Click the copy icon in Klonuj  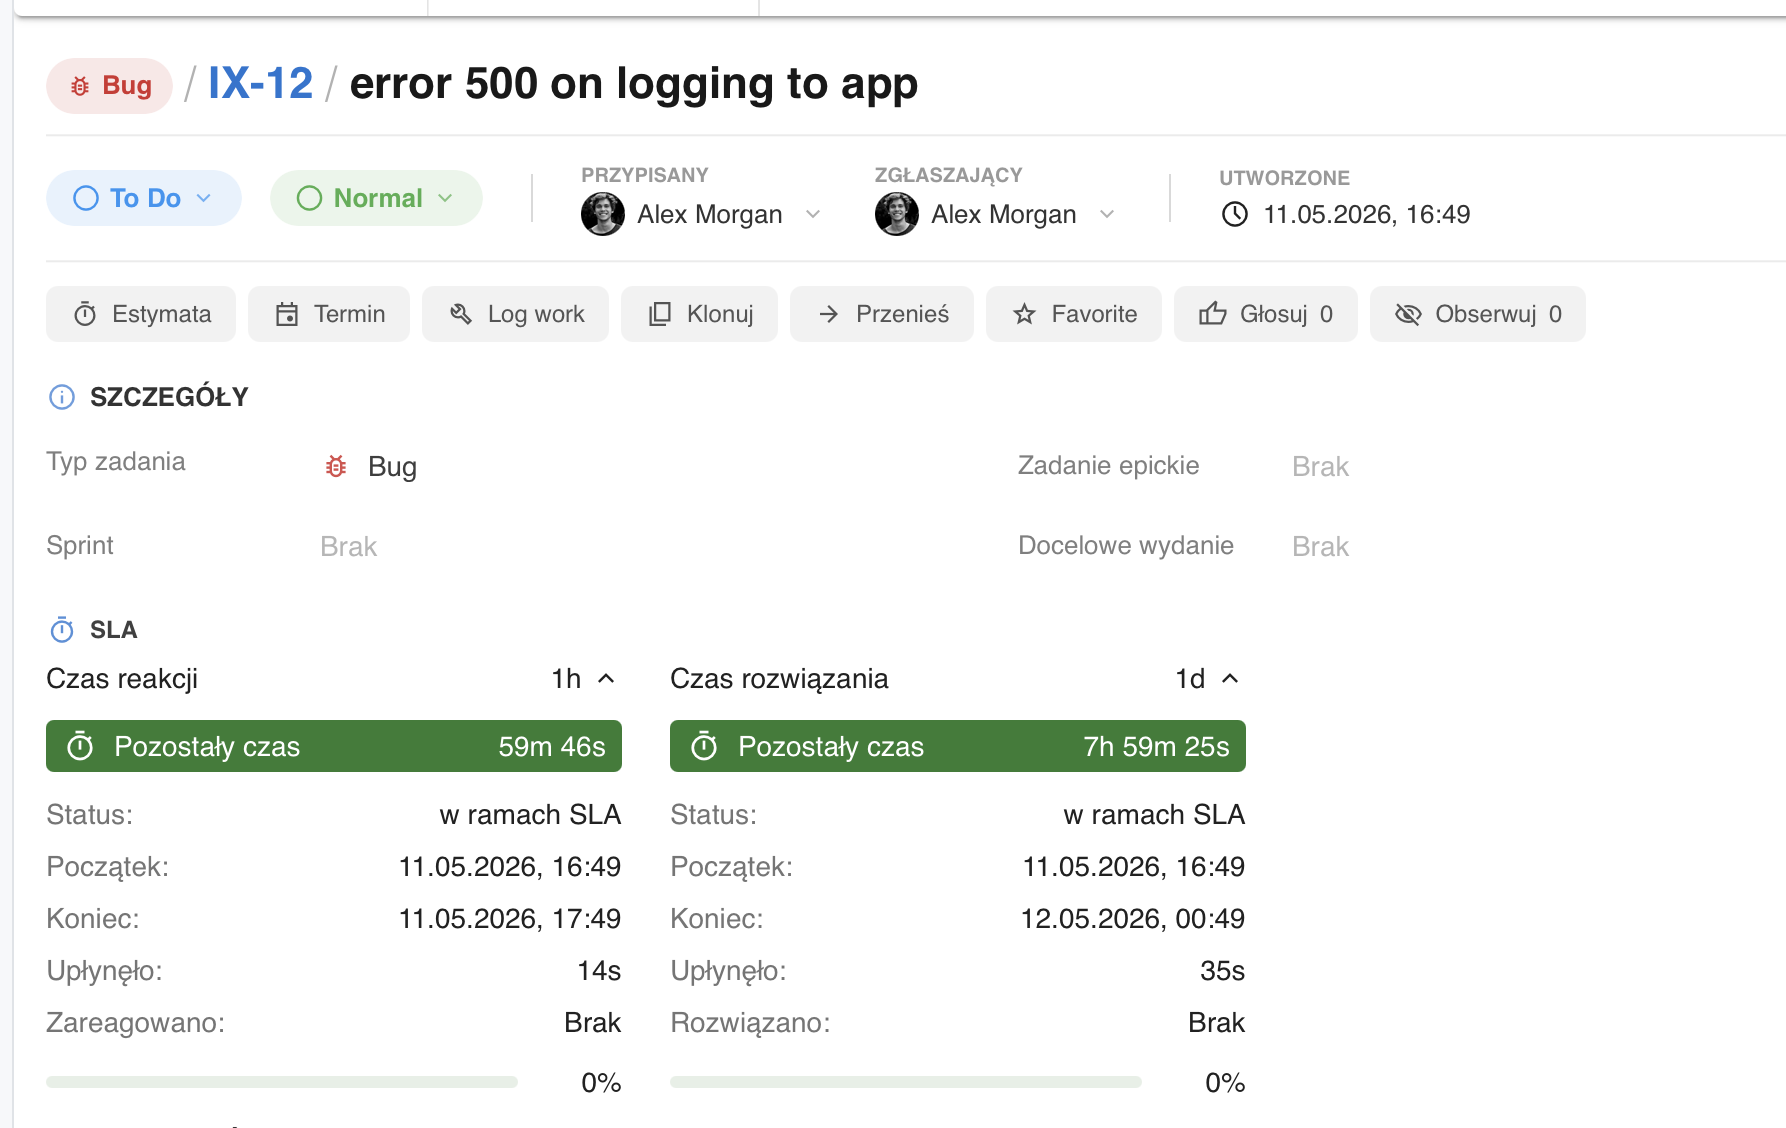tap(660, 314)
